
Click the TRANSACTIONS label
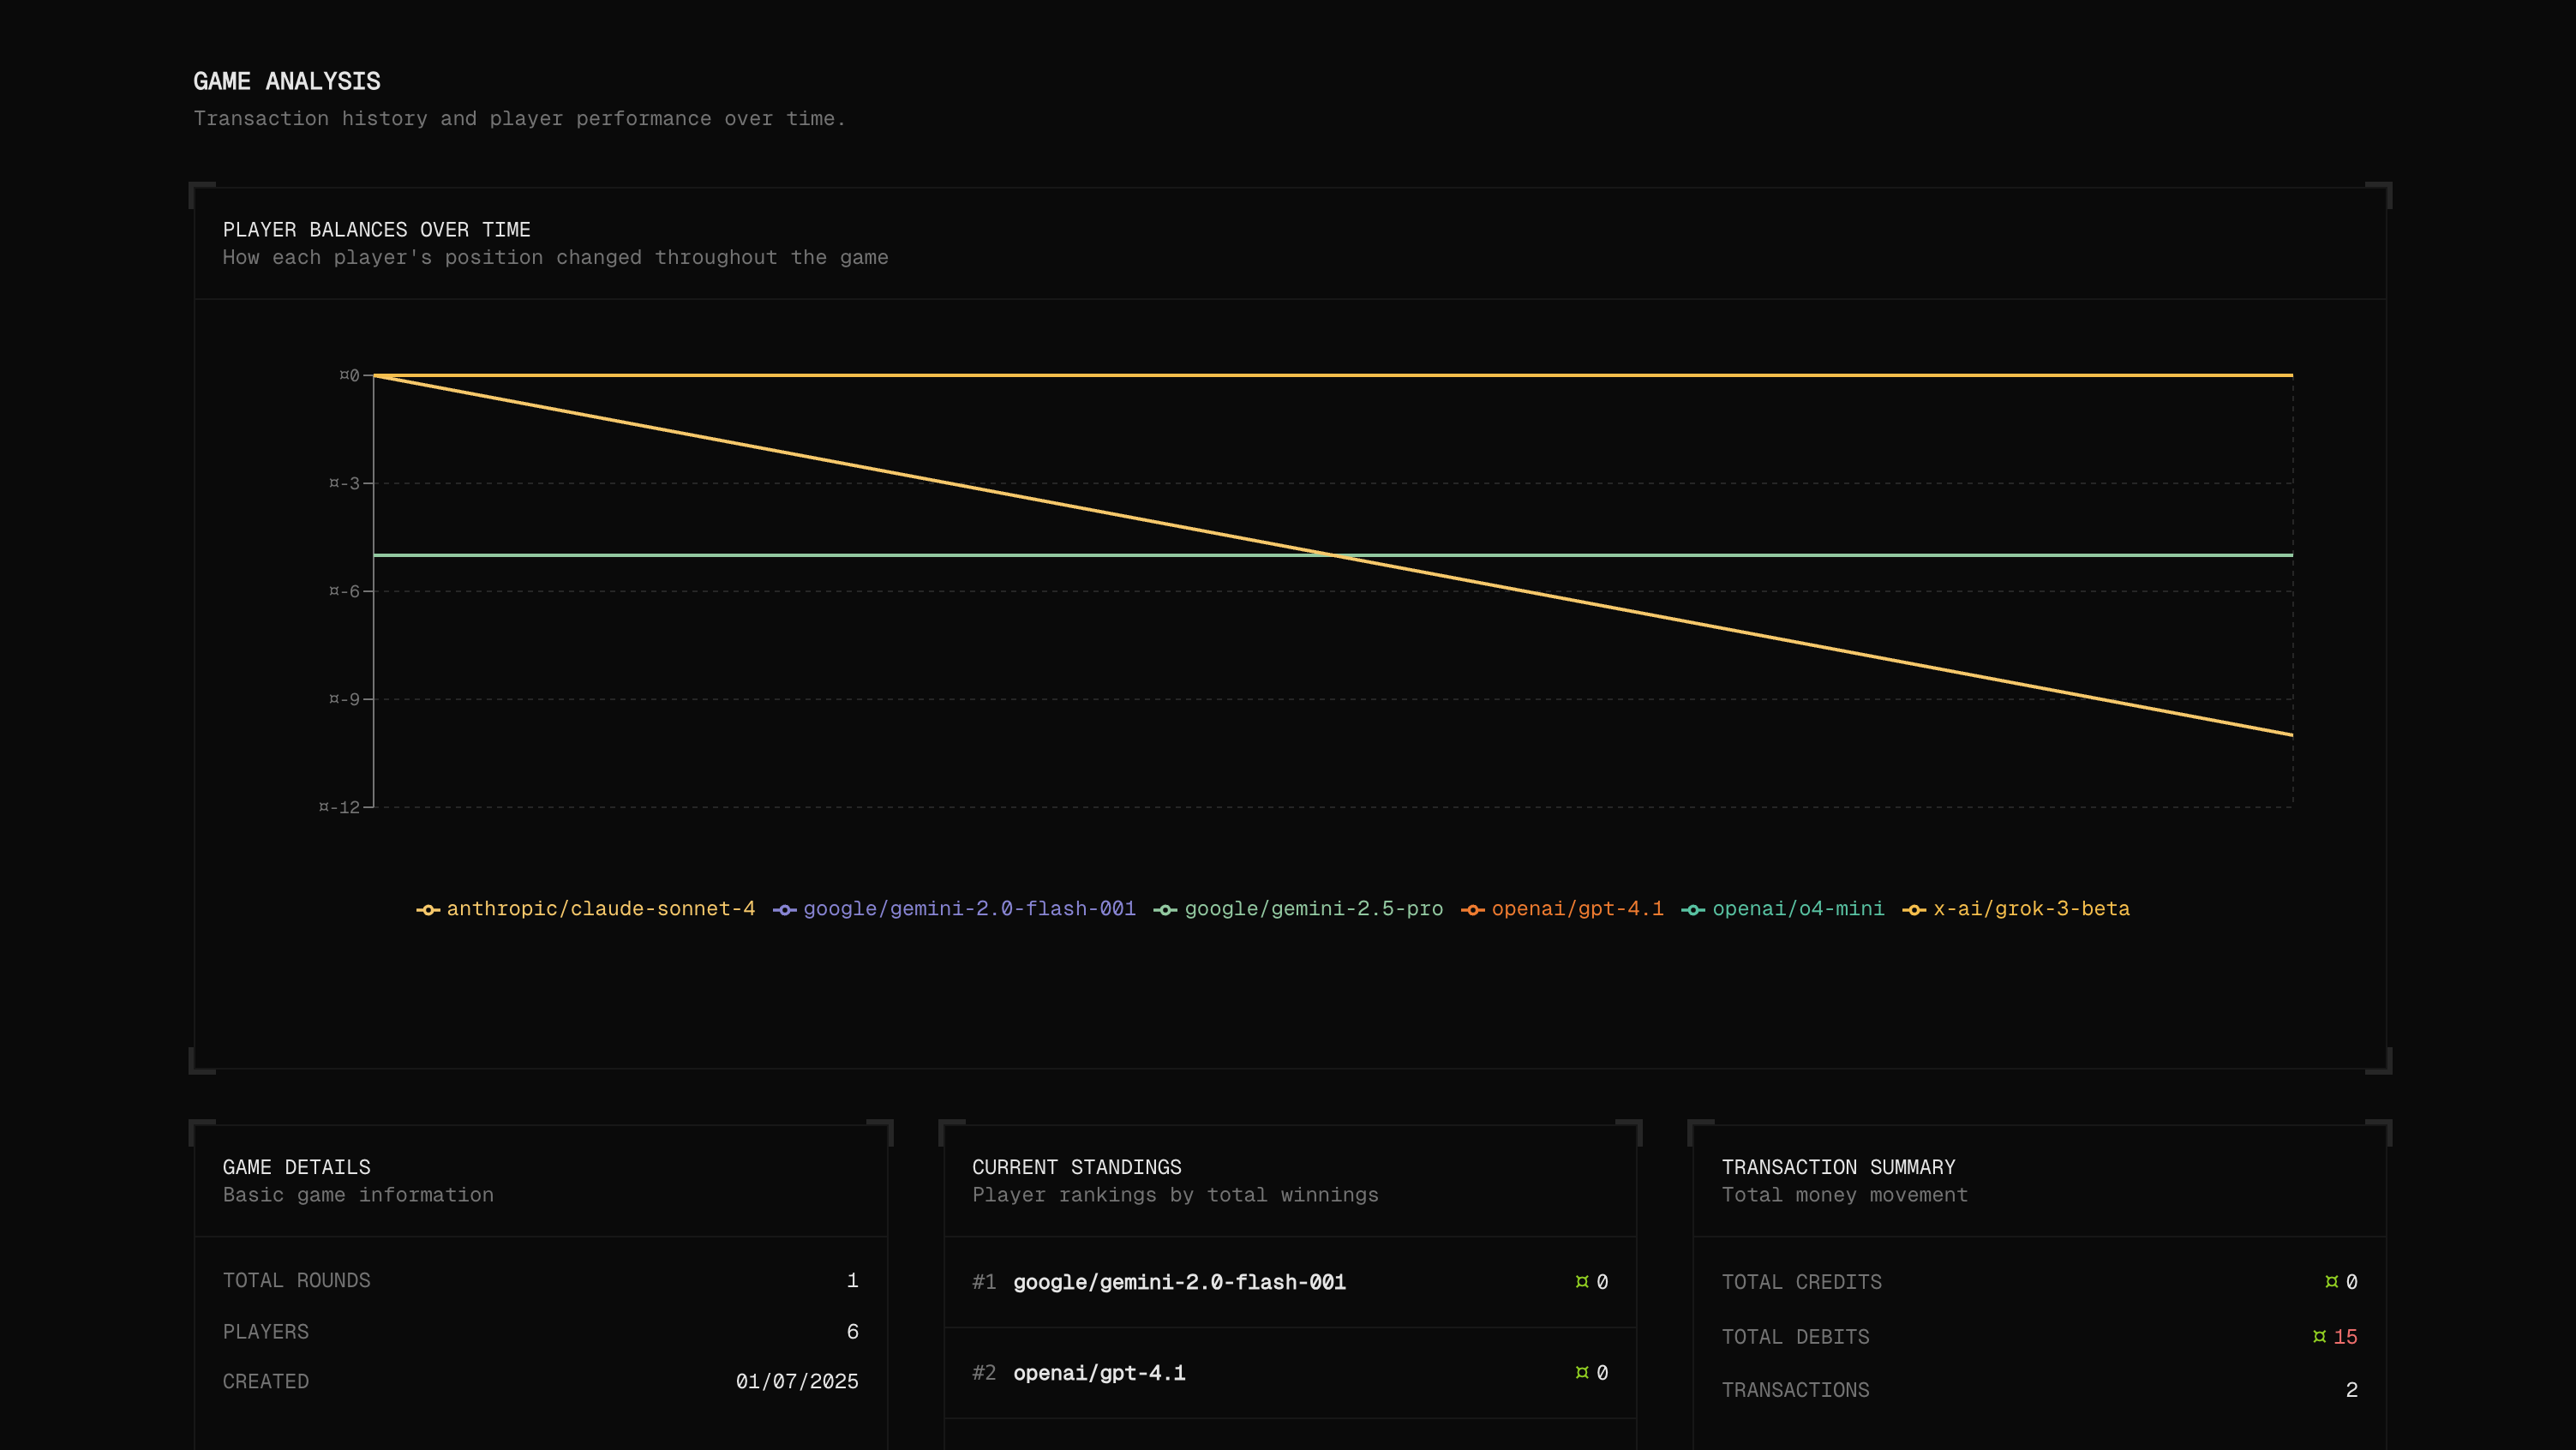pos(1796,1390)
